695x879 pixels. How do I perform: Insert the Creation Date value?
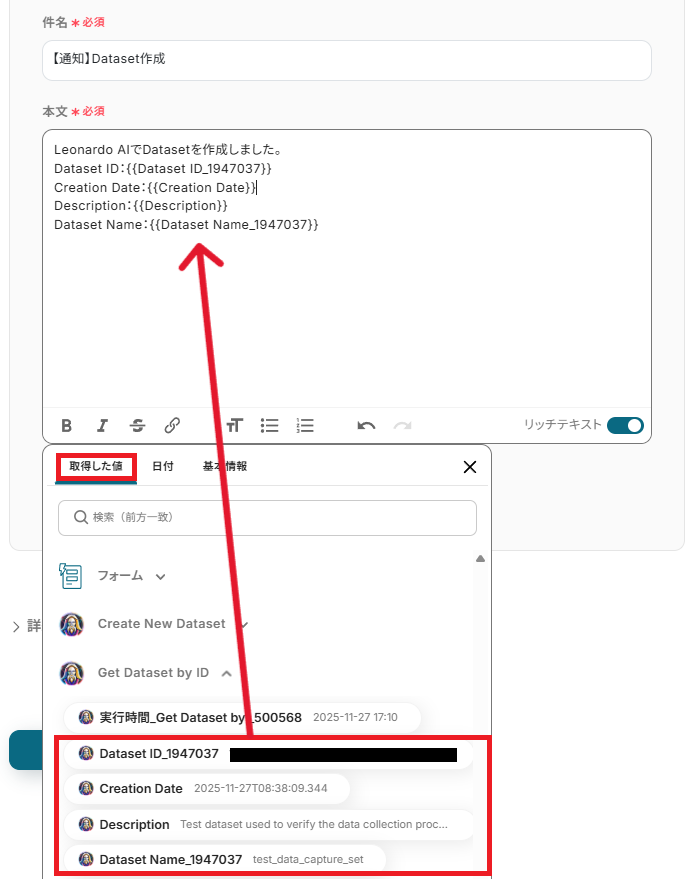point(207,788)
